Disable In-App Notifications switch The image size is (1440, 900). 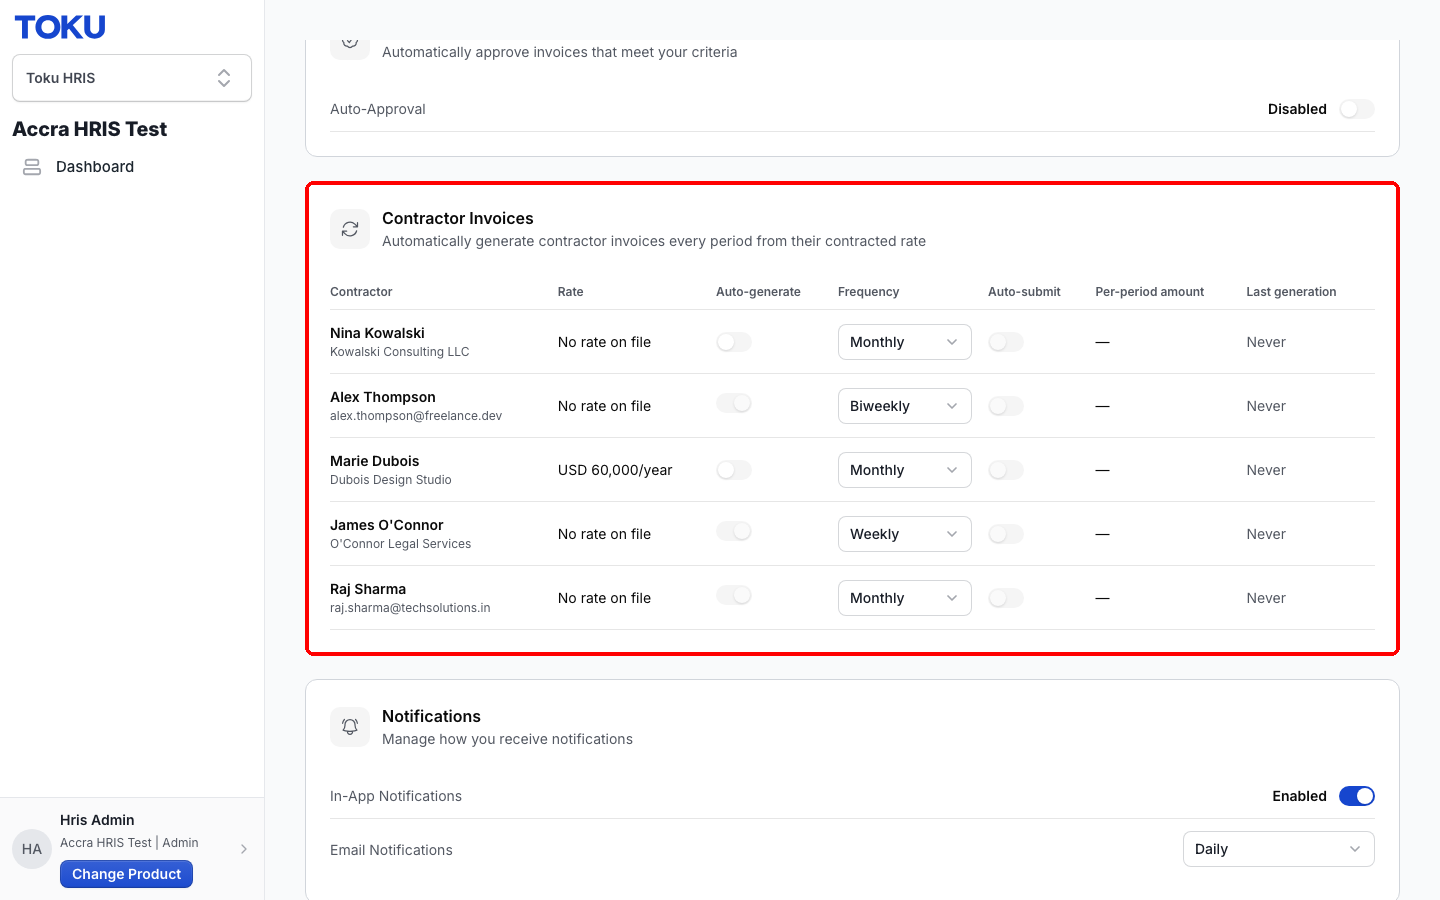[x=1357, y=796]
